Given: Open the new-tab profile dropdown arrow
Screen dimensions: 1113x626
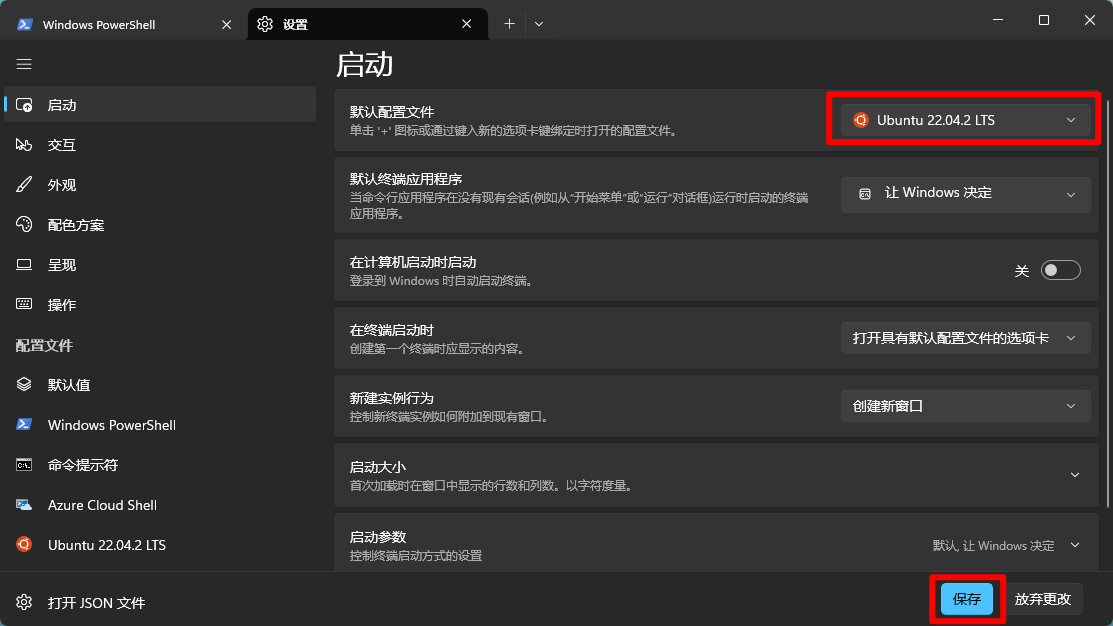Looking at the screenshot, I should [539, 24].
